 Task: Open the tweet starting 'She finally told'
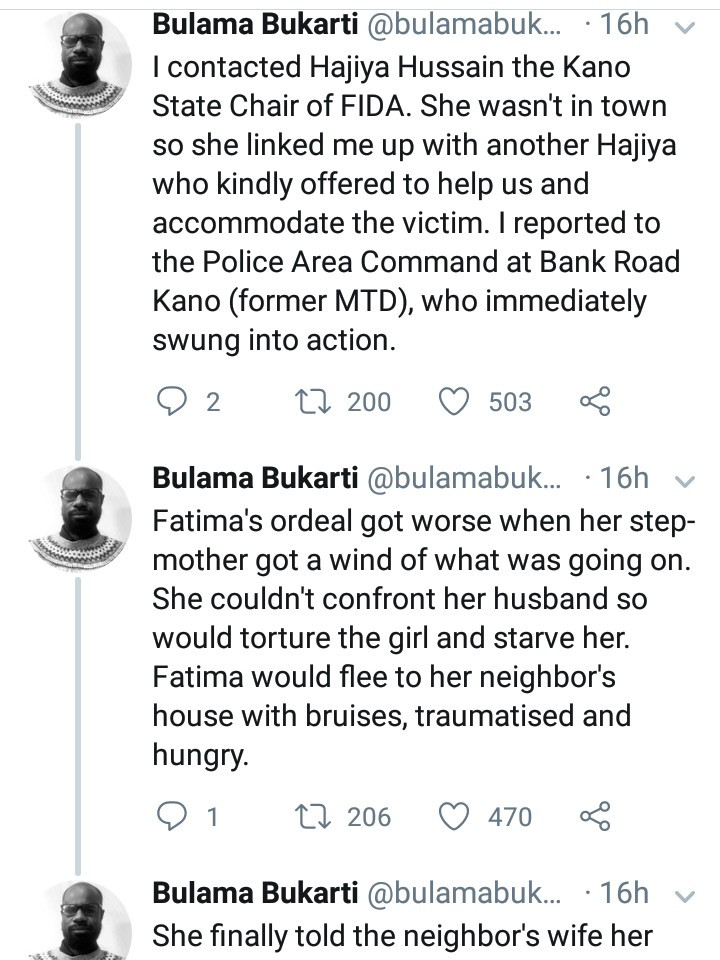[x=402, y=937]
